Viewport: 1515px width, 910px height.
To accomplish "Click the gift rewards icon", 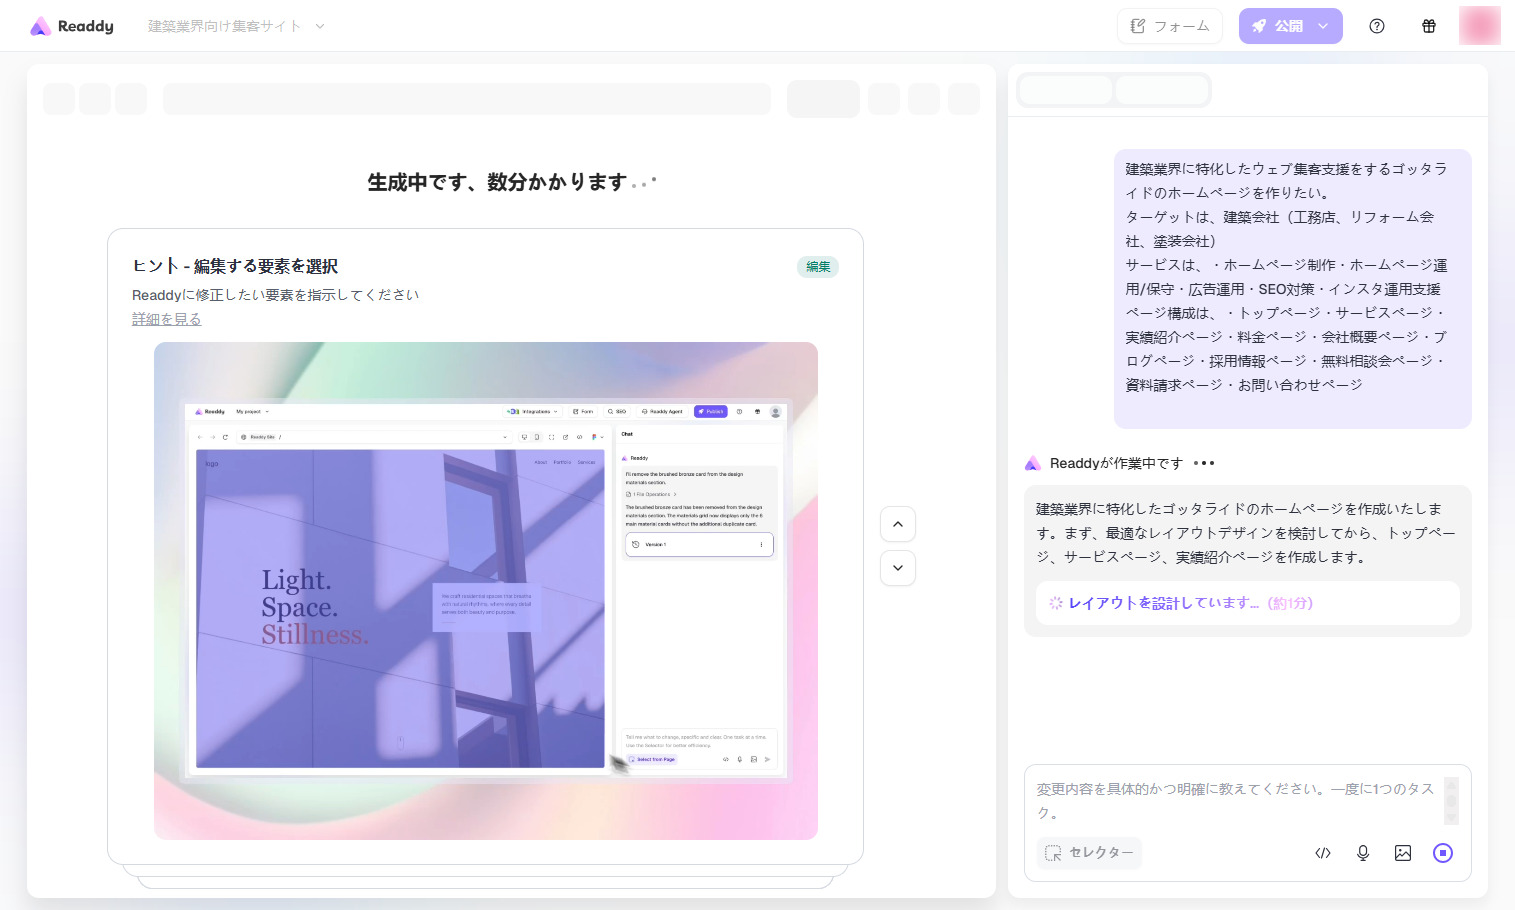I will (x=1429, y=27).
